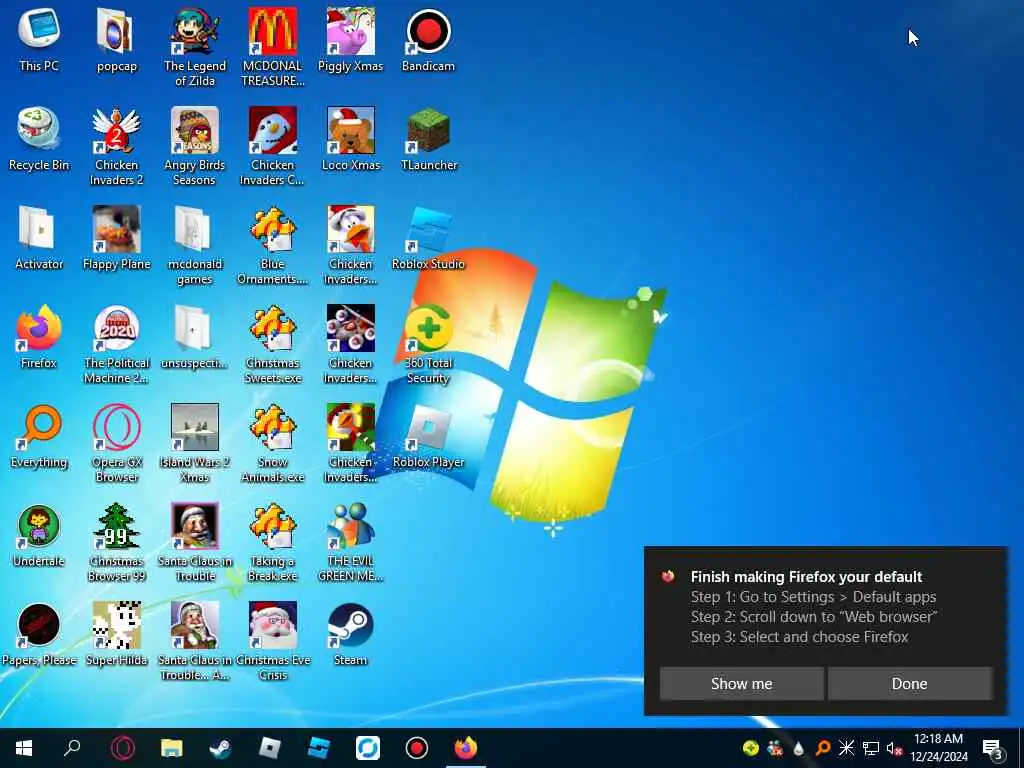This screenshot has height=768, width=1024.
Task: Select the mcdonald games folder
Action: click(195, 246)
